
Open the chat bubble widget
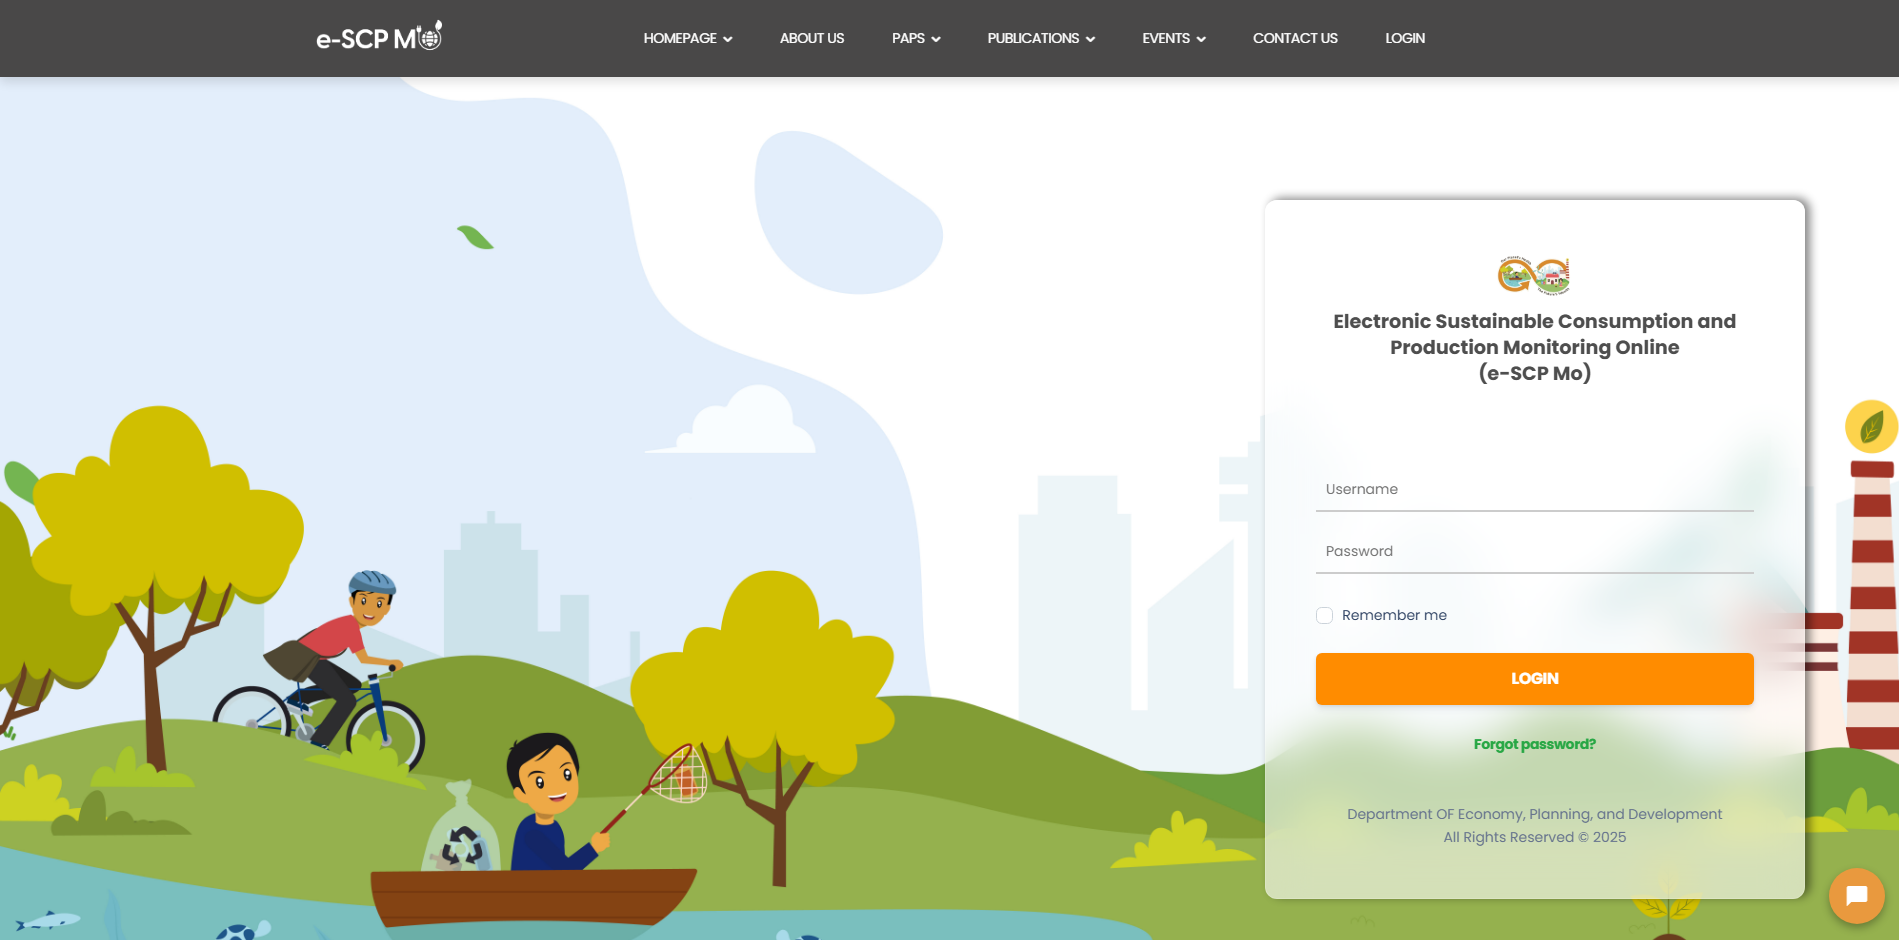point(1856,895)
